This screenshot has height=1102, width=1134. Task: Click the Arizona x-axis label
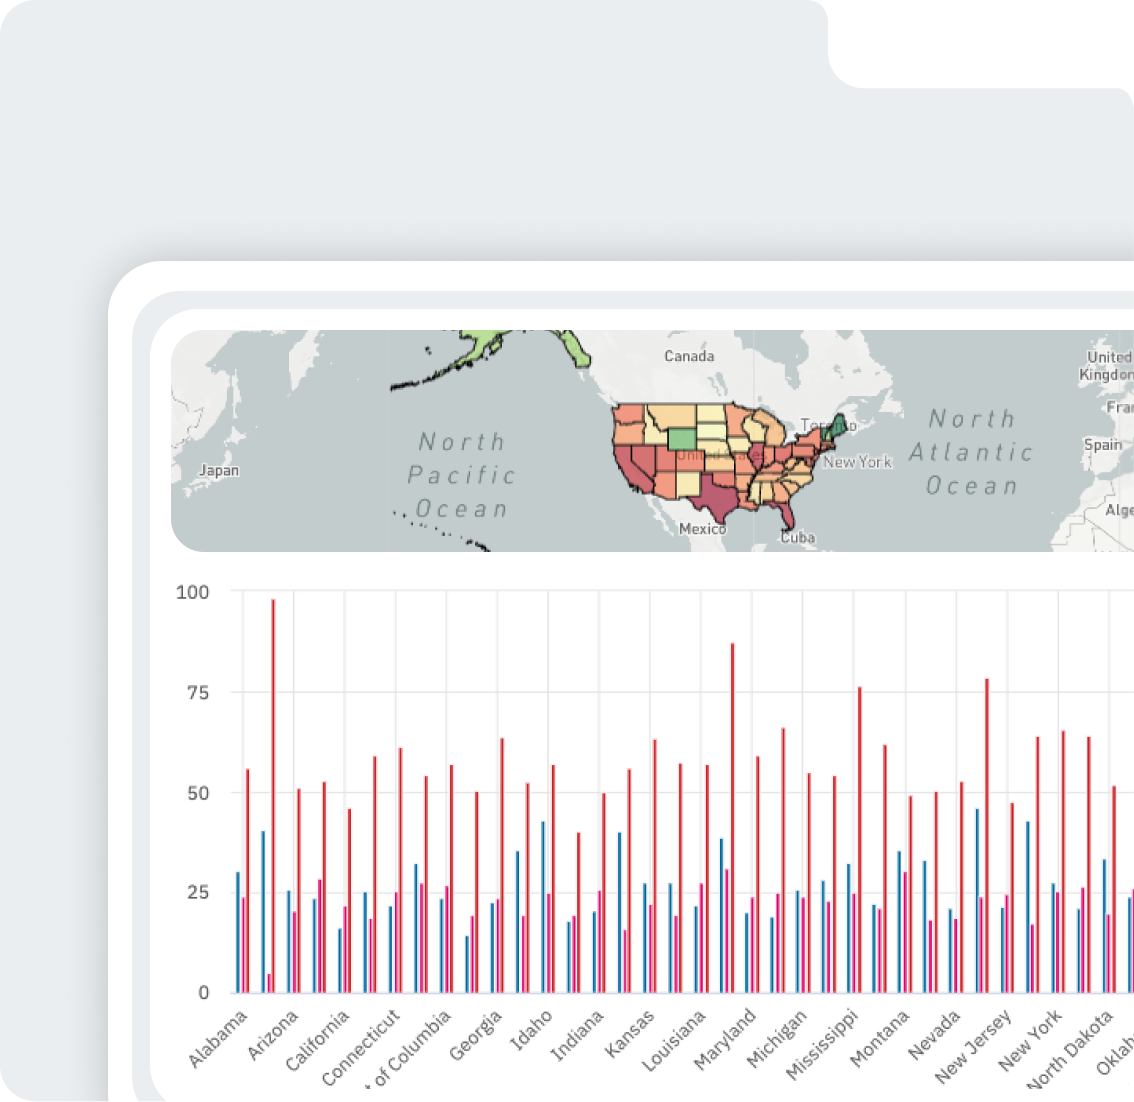[x=273, y=1035]
